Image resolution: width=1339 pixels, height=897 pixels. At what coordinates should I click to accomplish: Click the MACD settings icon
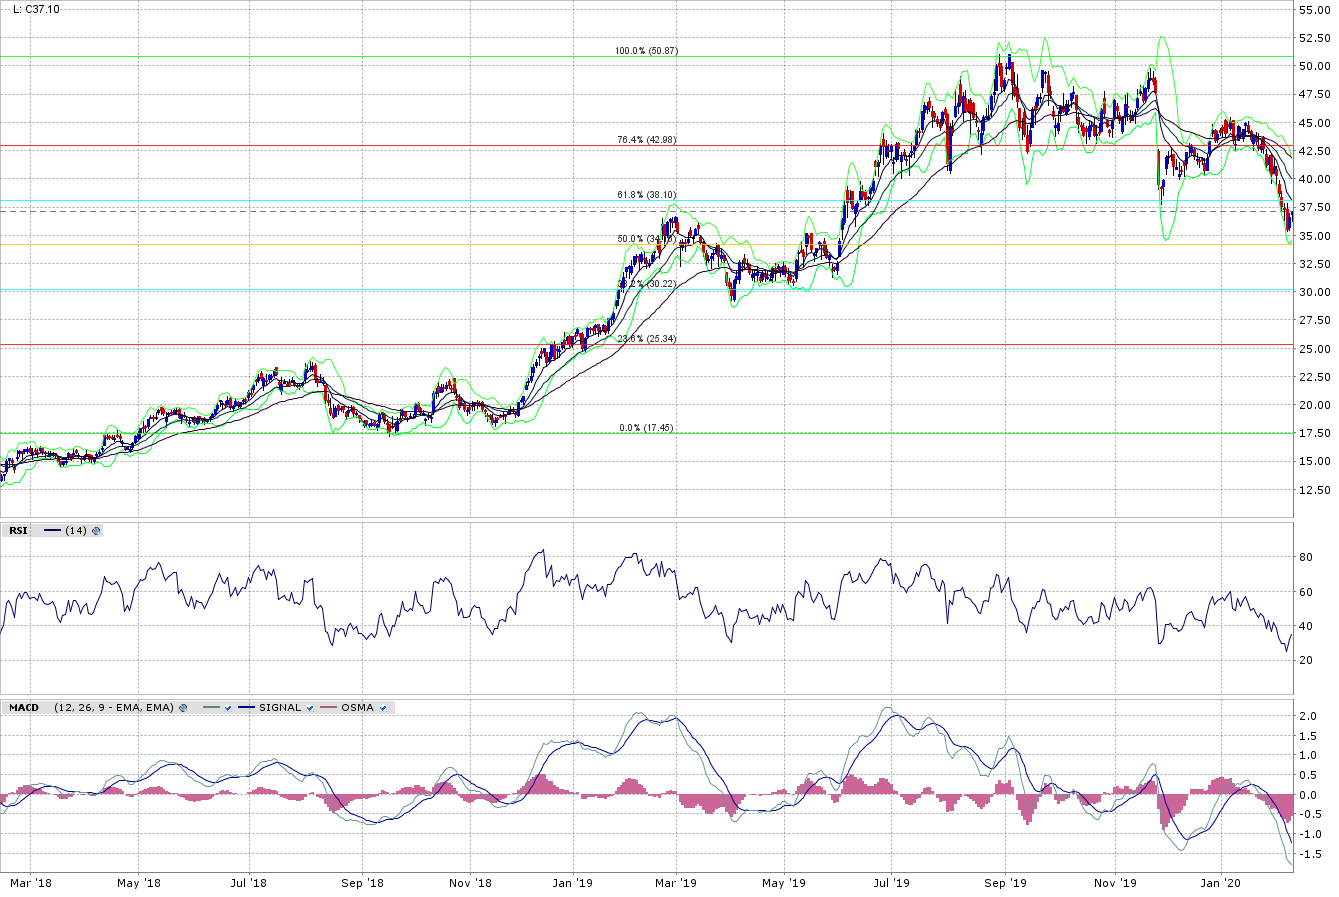183,708
